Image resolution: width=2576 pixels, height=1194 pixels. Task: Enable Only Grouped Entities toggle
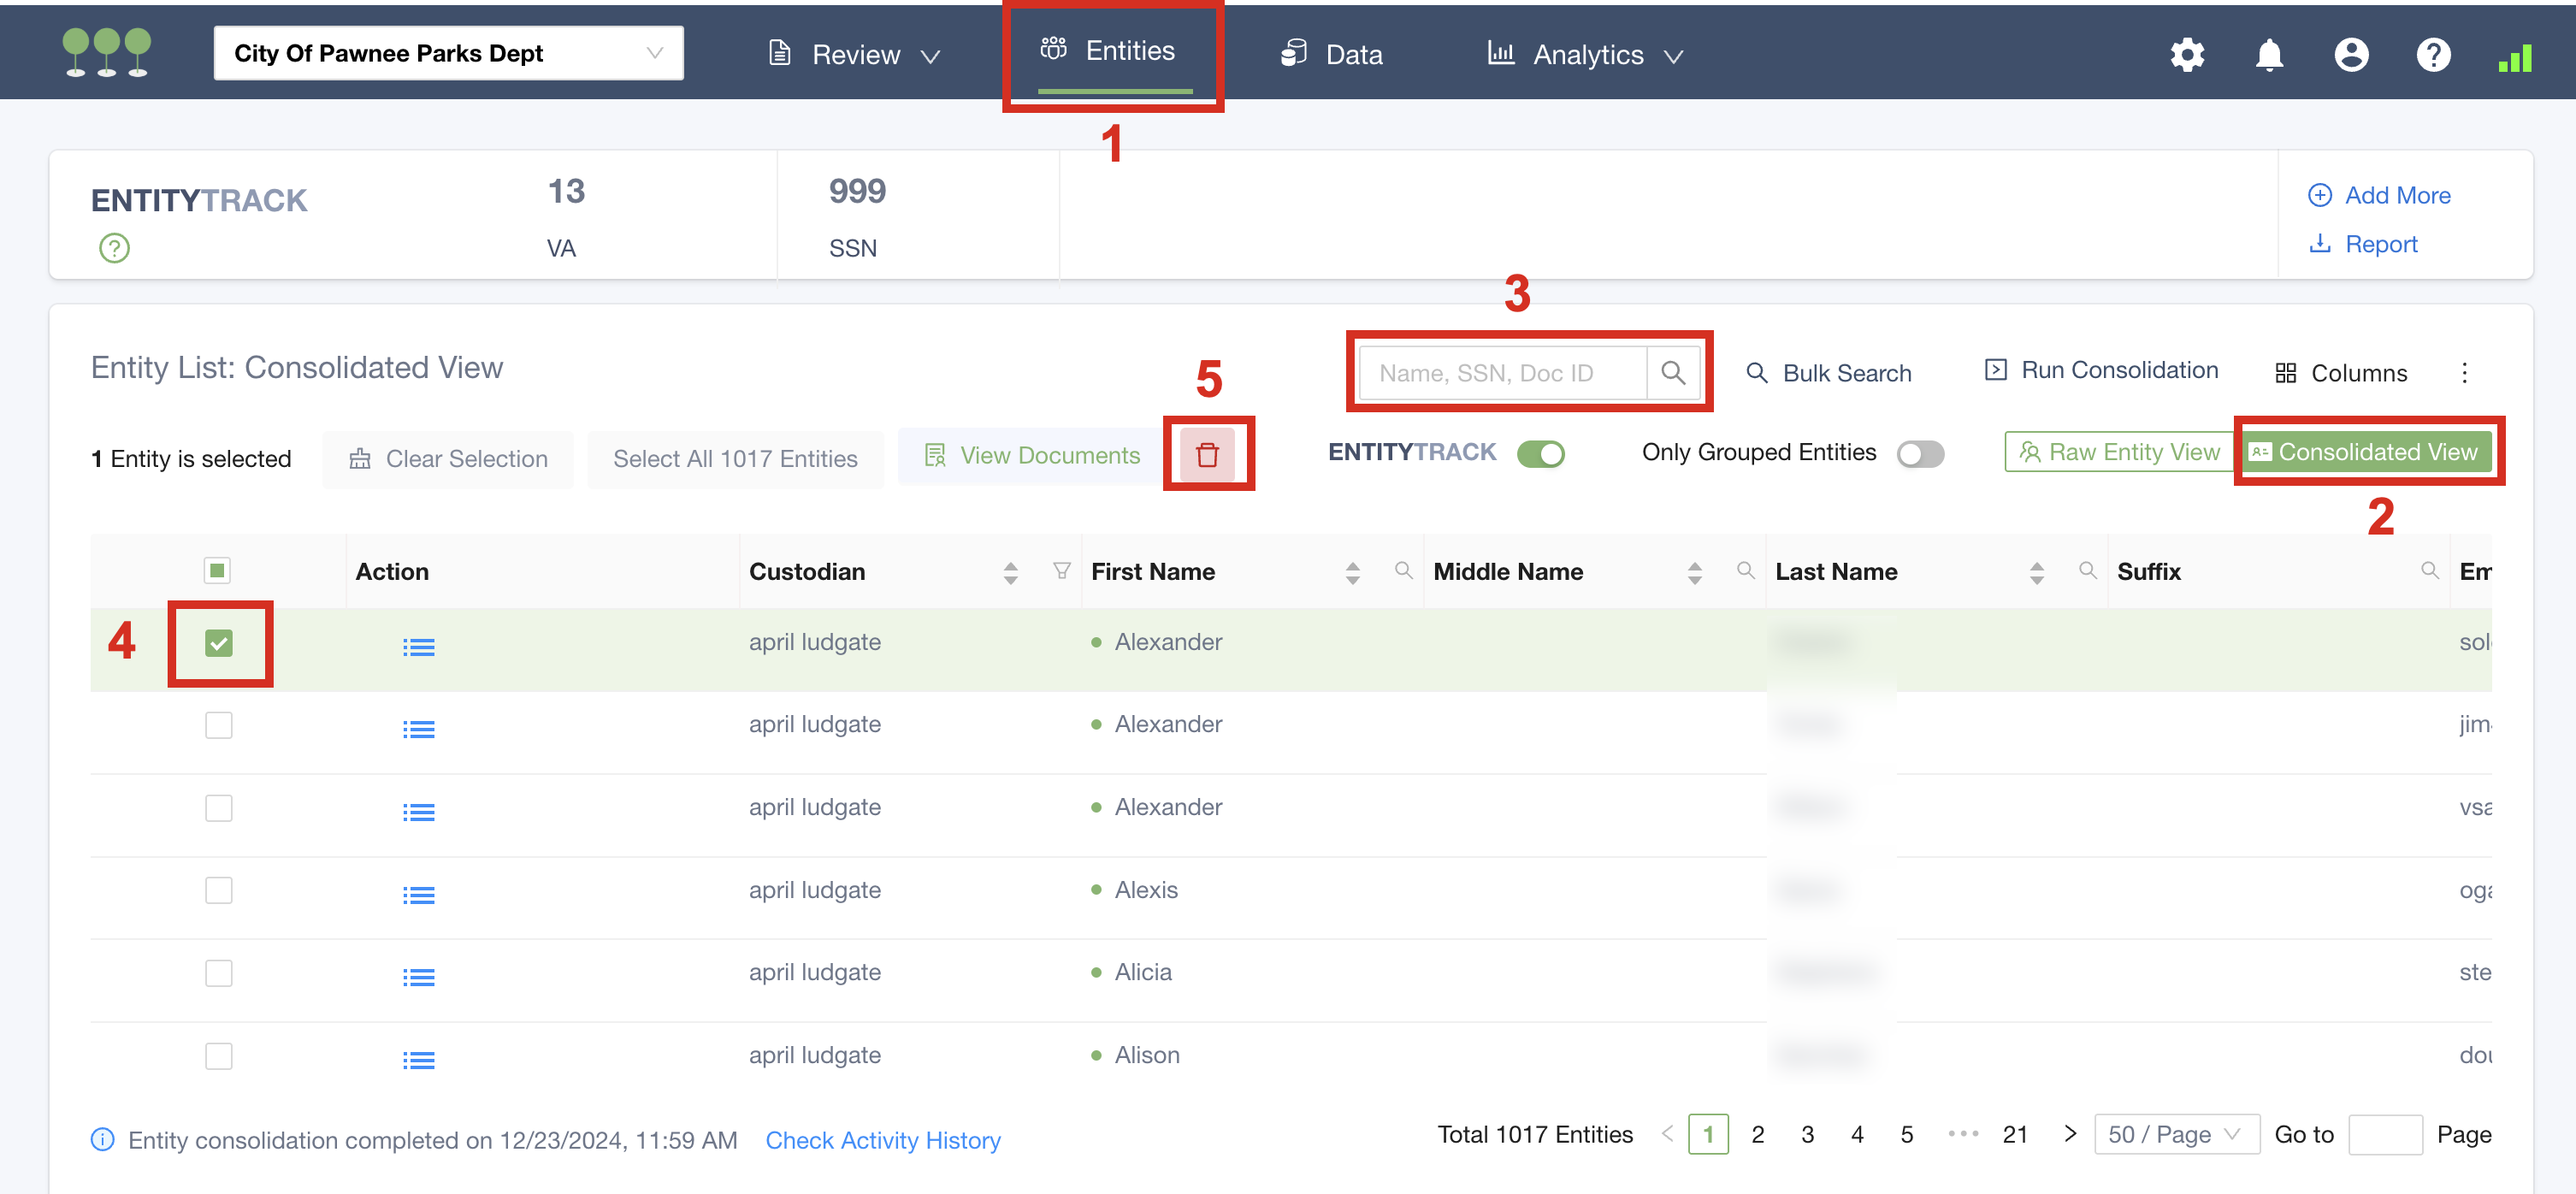tap(1920, 453)
